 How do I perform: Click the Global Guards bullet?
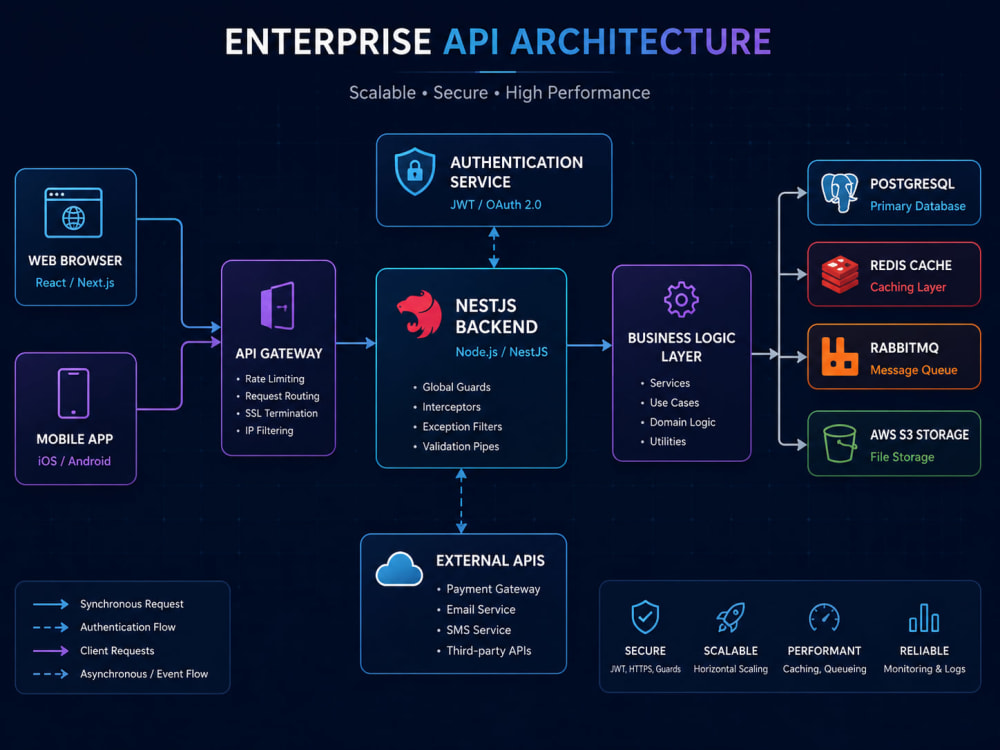pyautogui.click(x=452, y=387)
